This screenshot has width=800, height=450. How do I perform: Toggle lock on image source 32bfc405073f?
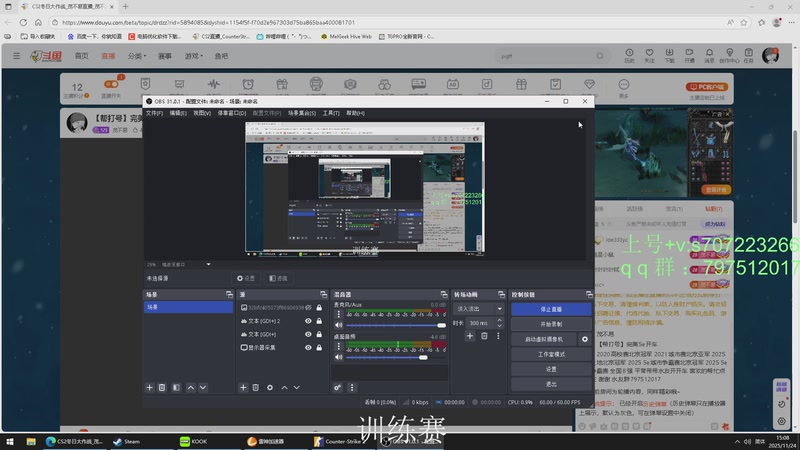coord(319,308)
